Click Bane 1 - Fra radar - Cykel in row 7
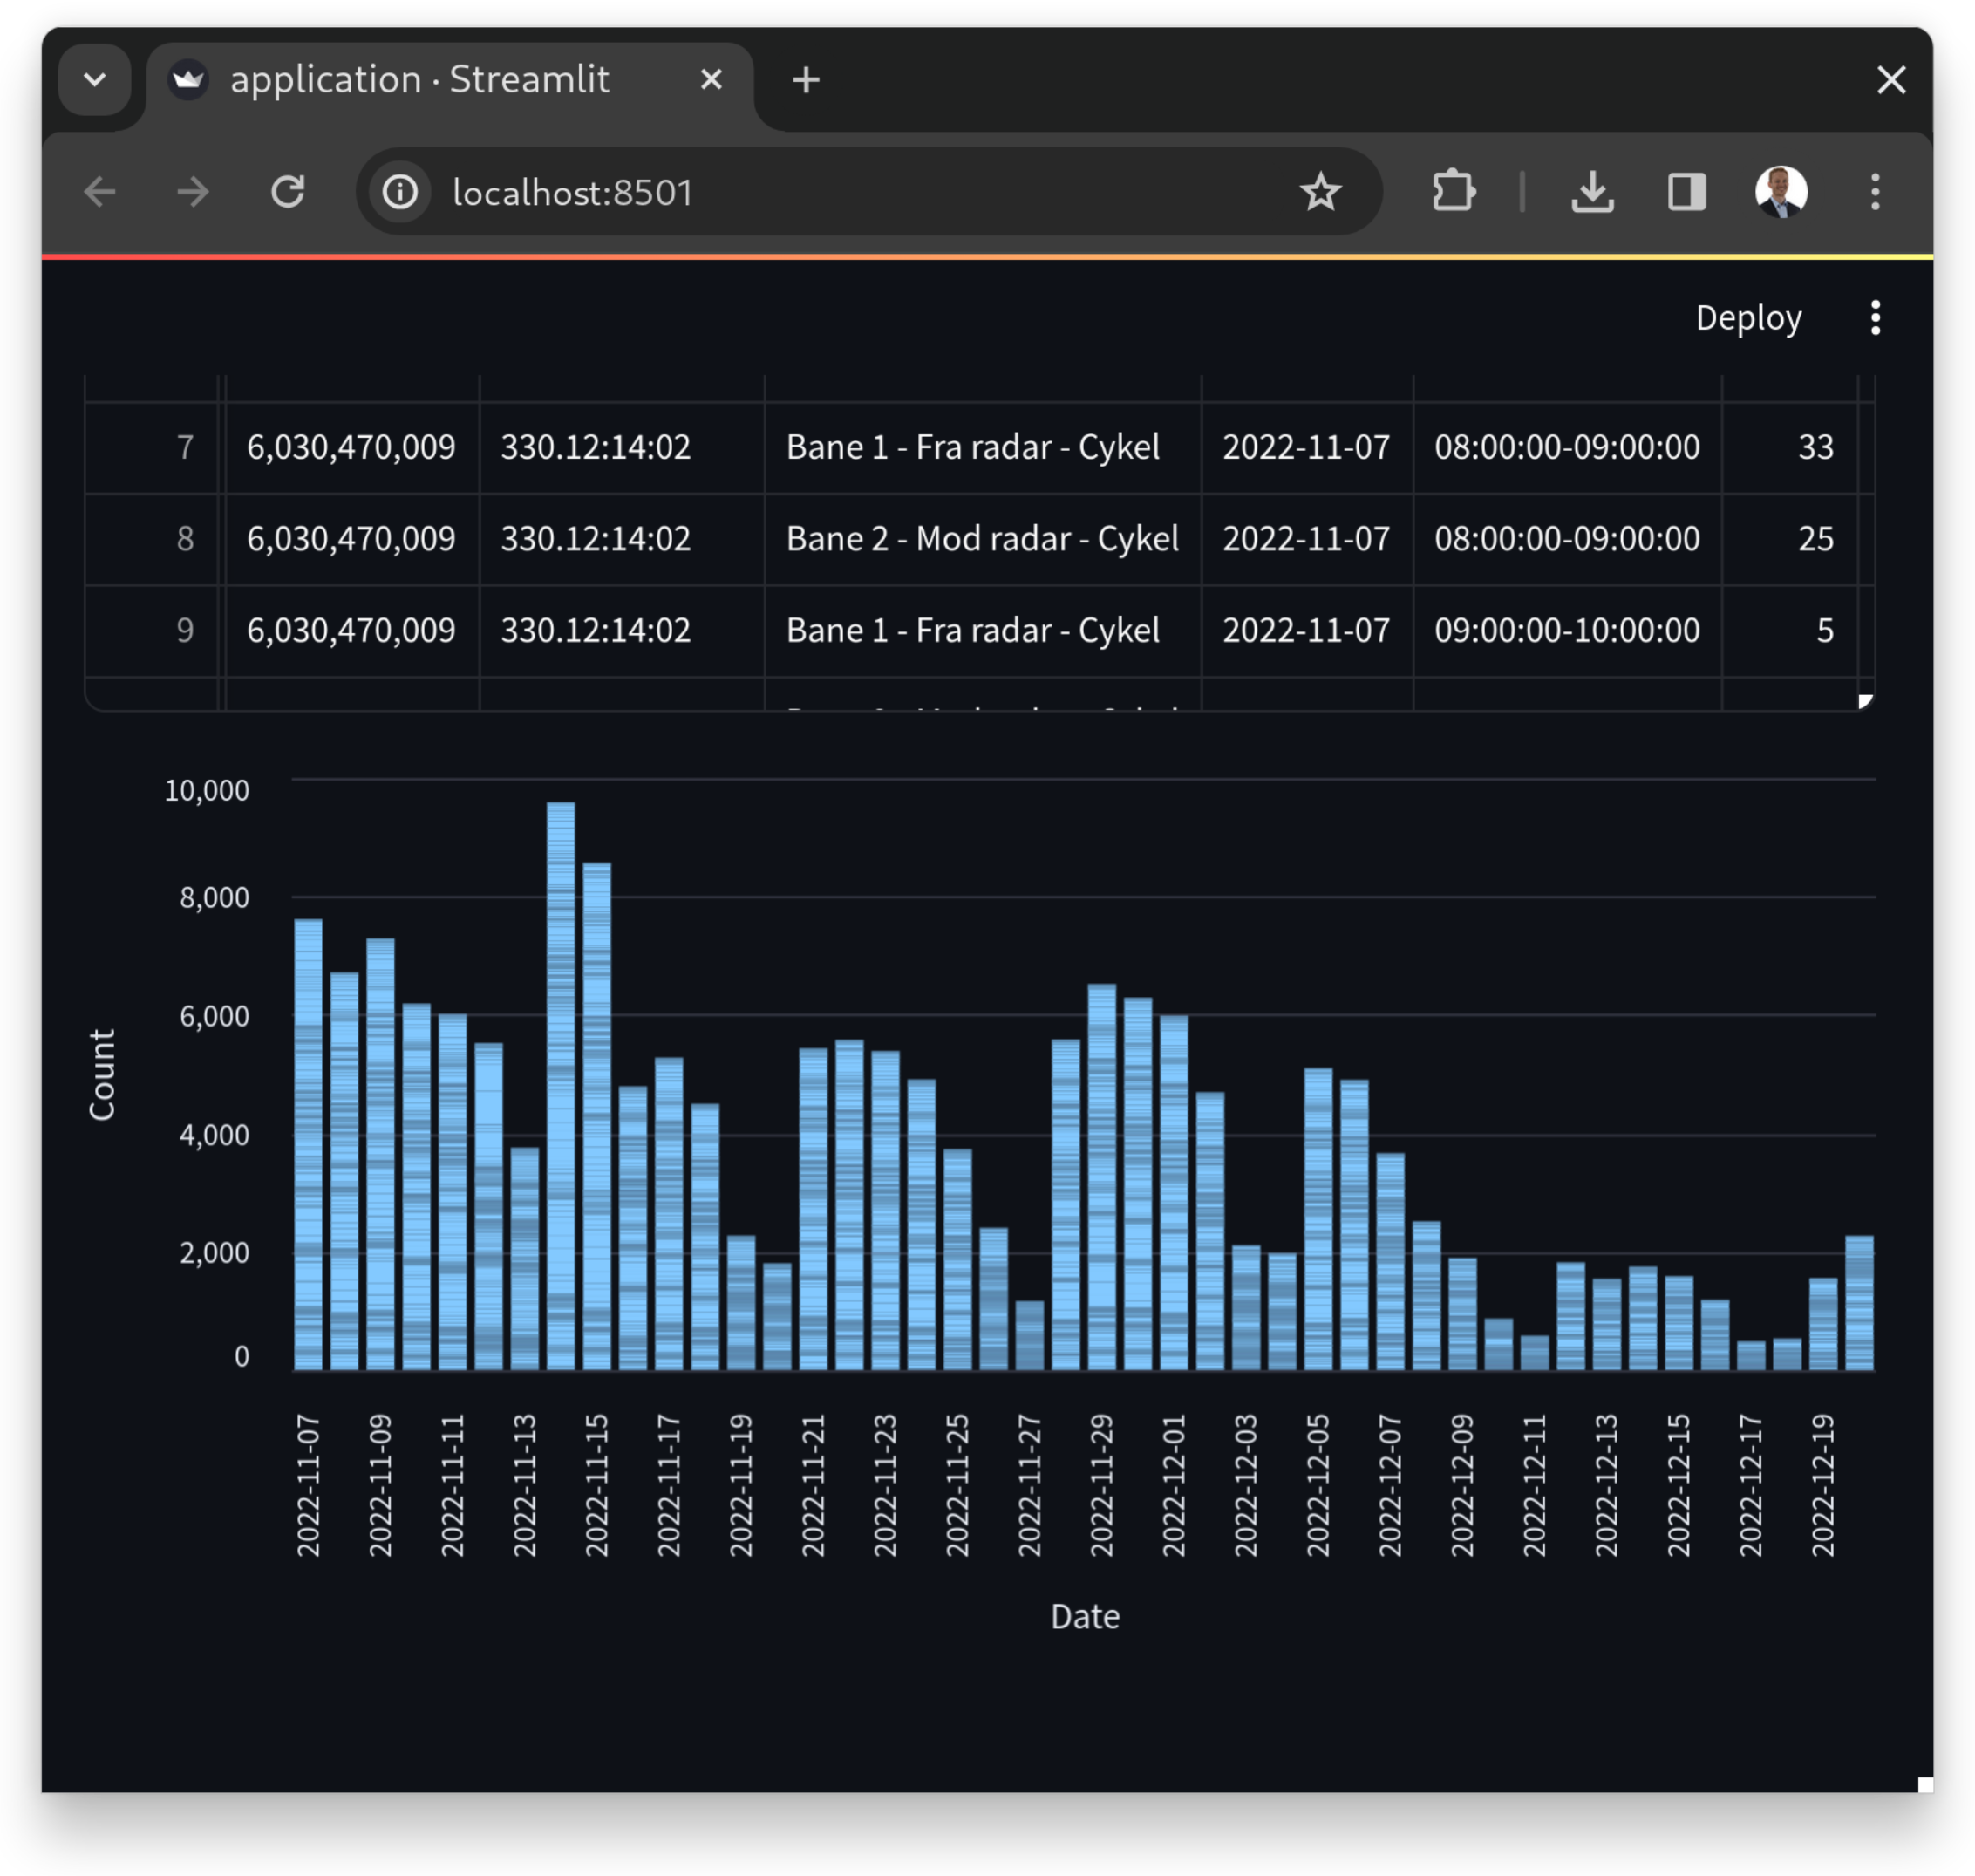This screenshot has width=1975, height=1876. [982, 447]
